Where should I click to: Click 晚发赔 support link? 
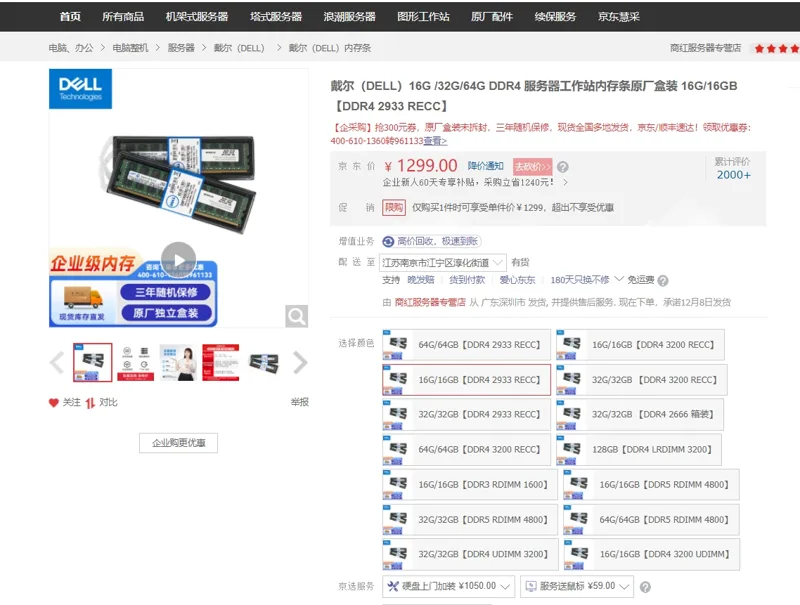tap(421, 280)
